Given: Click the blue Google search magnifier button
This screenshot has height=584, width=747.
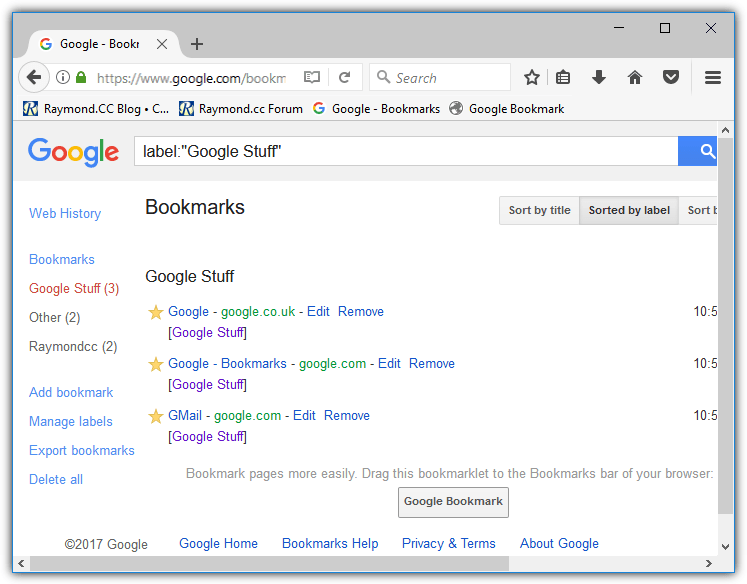Looking at the screenshot, I should (697, 151).
